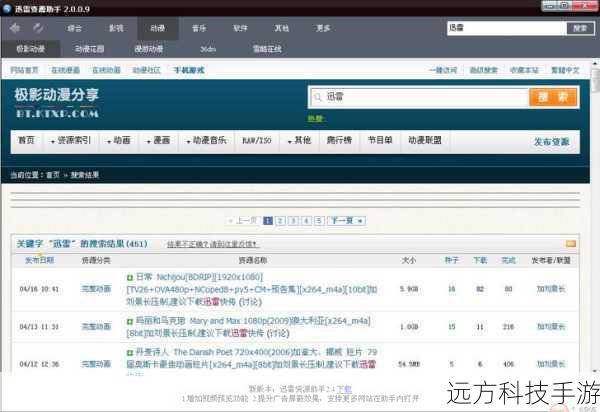This screenshot has height=412, width=600.
Task: Click the green icon before The Danish Poet
Action: point(130,353)
